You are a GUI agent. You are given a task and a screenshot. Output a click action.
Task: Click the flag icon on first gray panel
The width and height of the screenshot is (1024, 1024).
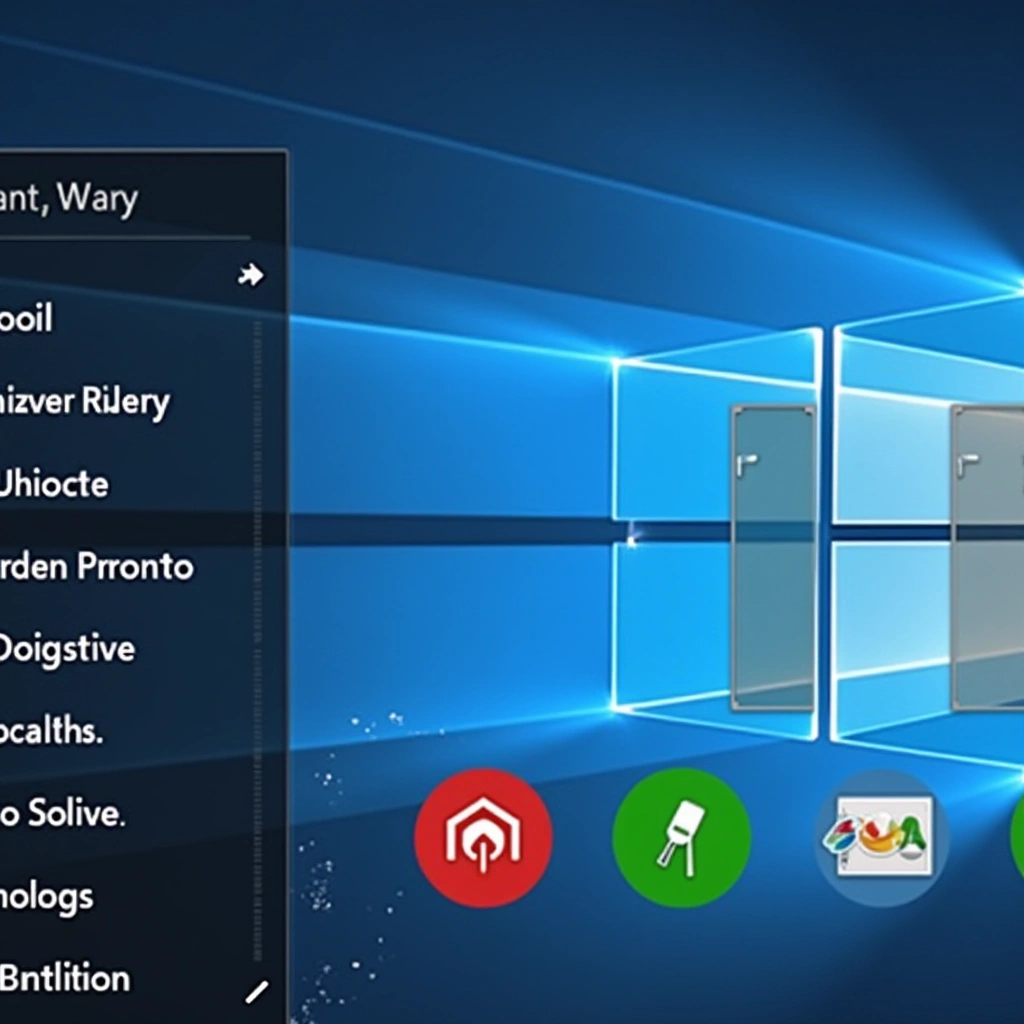(x=746, y=464)
